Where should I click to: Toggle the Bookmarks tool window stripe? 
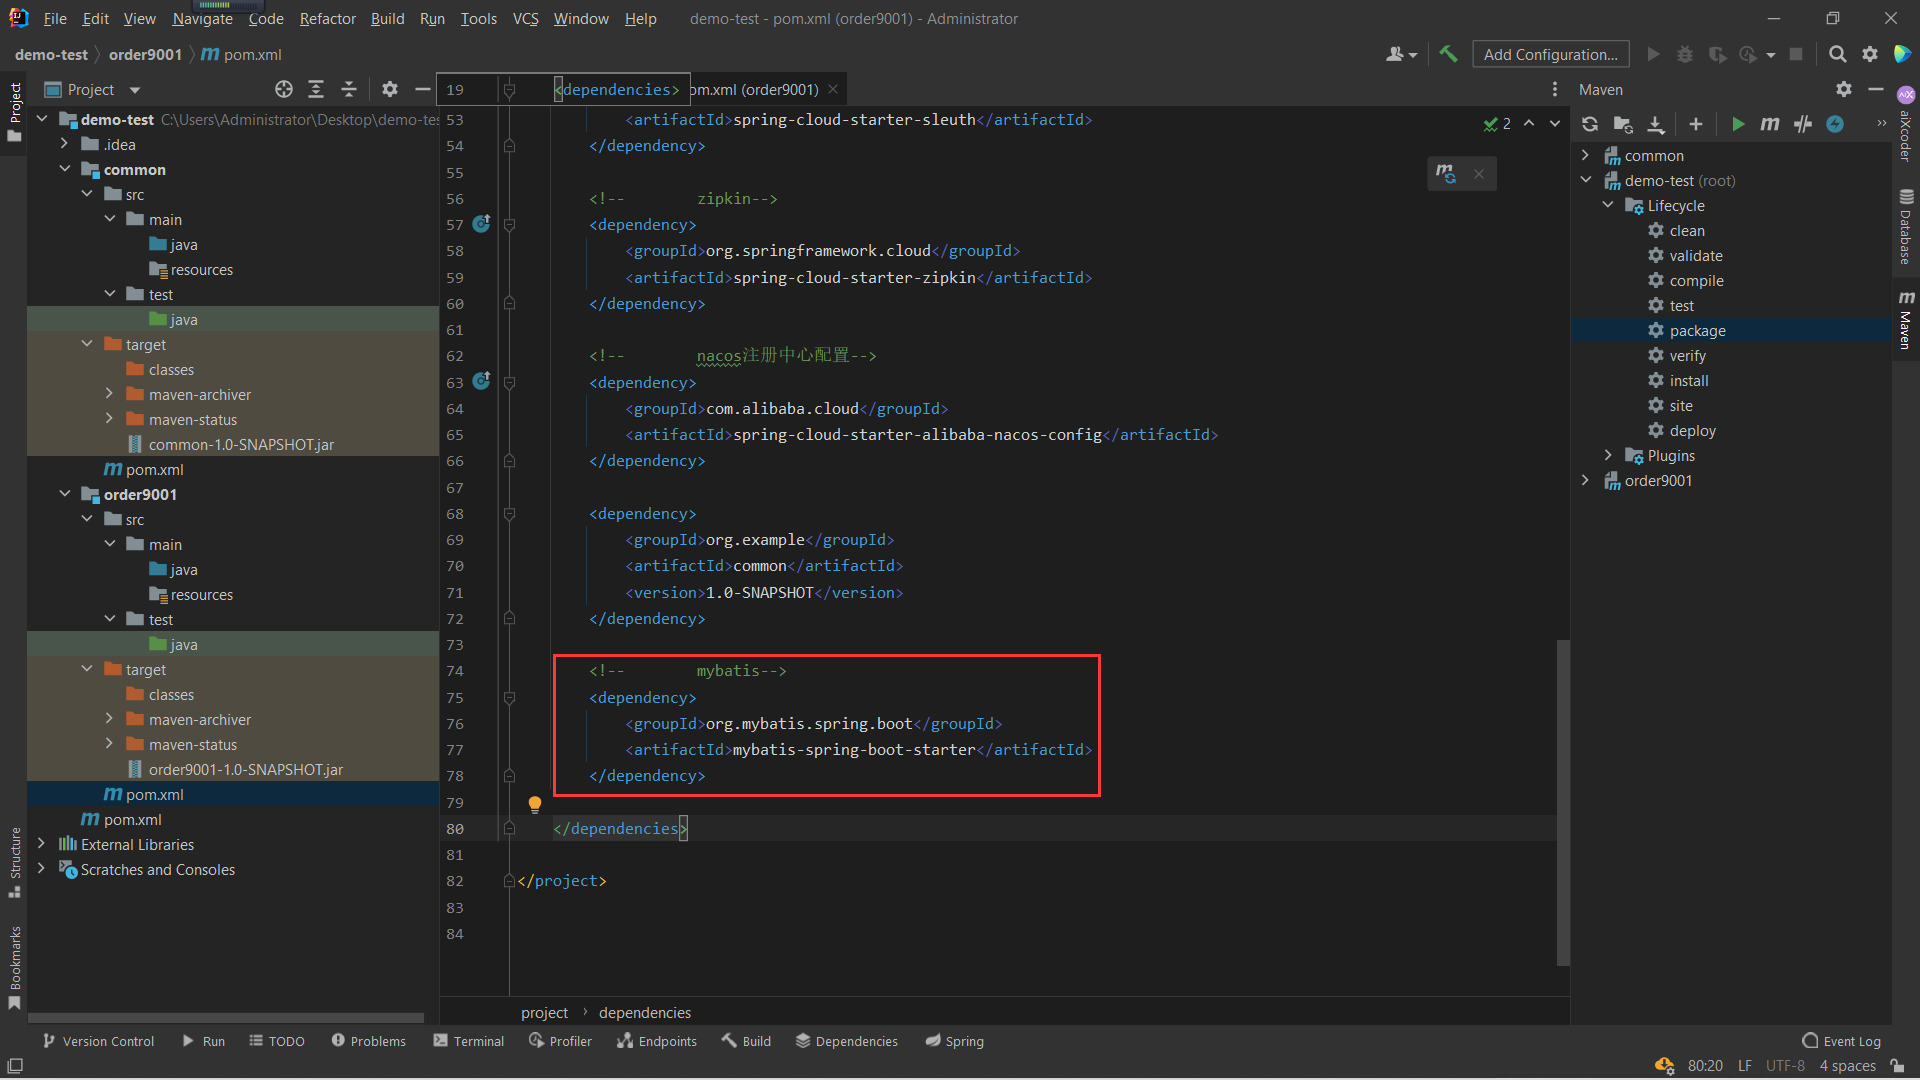tap(14, 966)
